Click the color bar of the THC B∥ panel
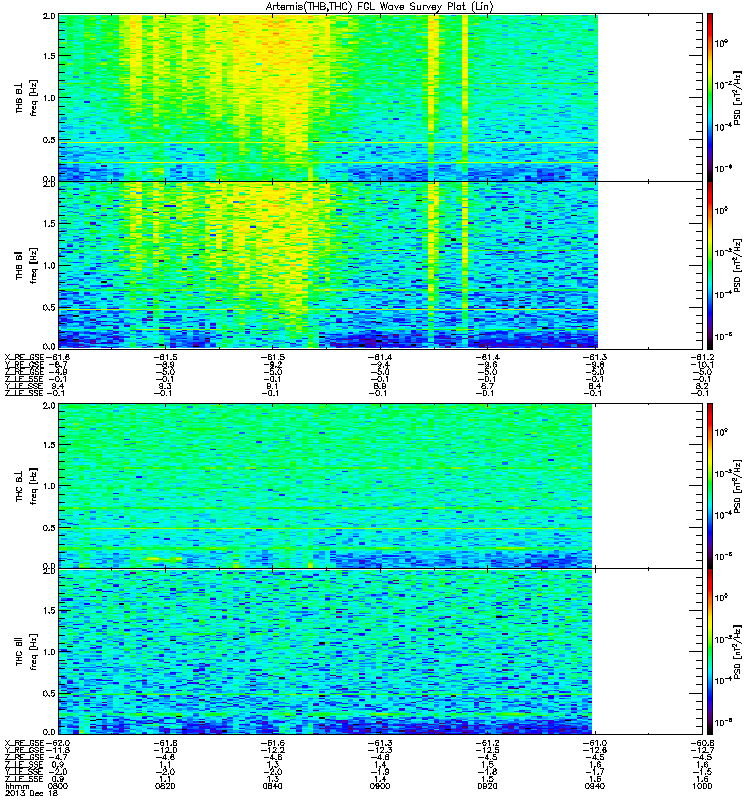Image resolution: width=750 pixels, height=800 pixels. click(x=710, y=652)
